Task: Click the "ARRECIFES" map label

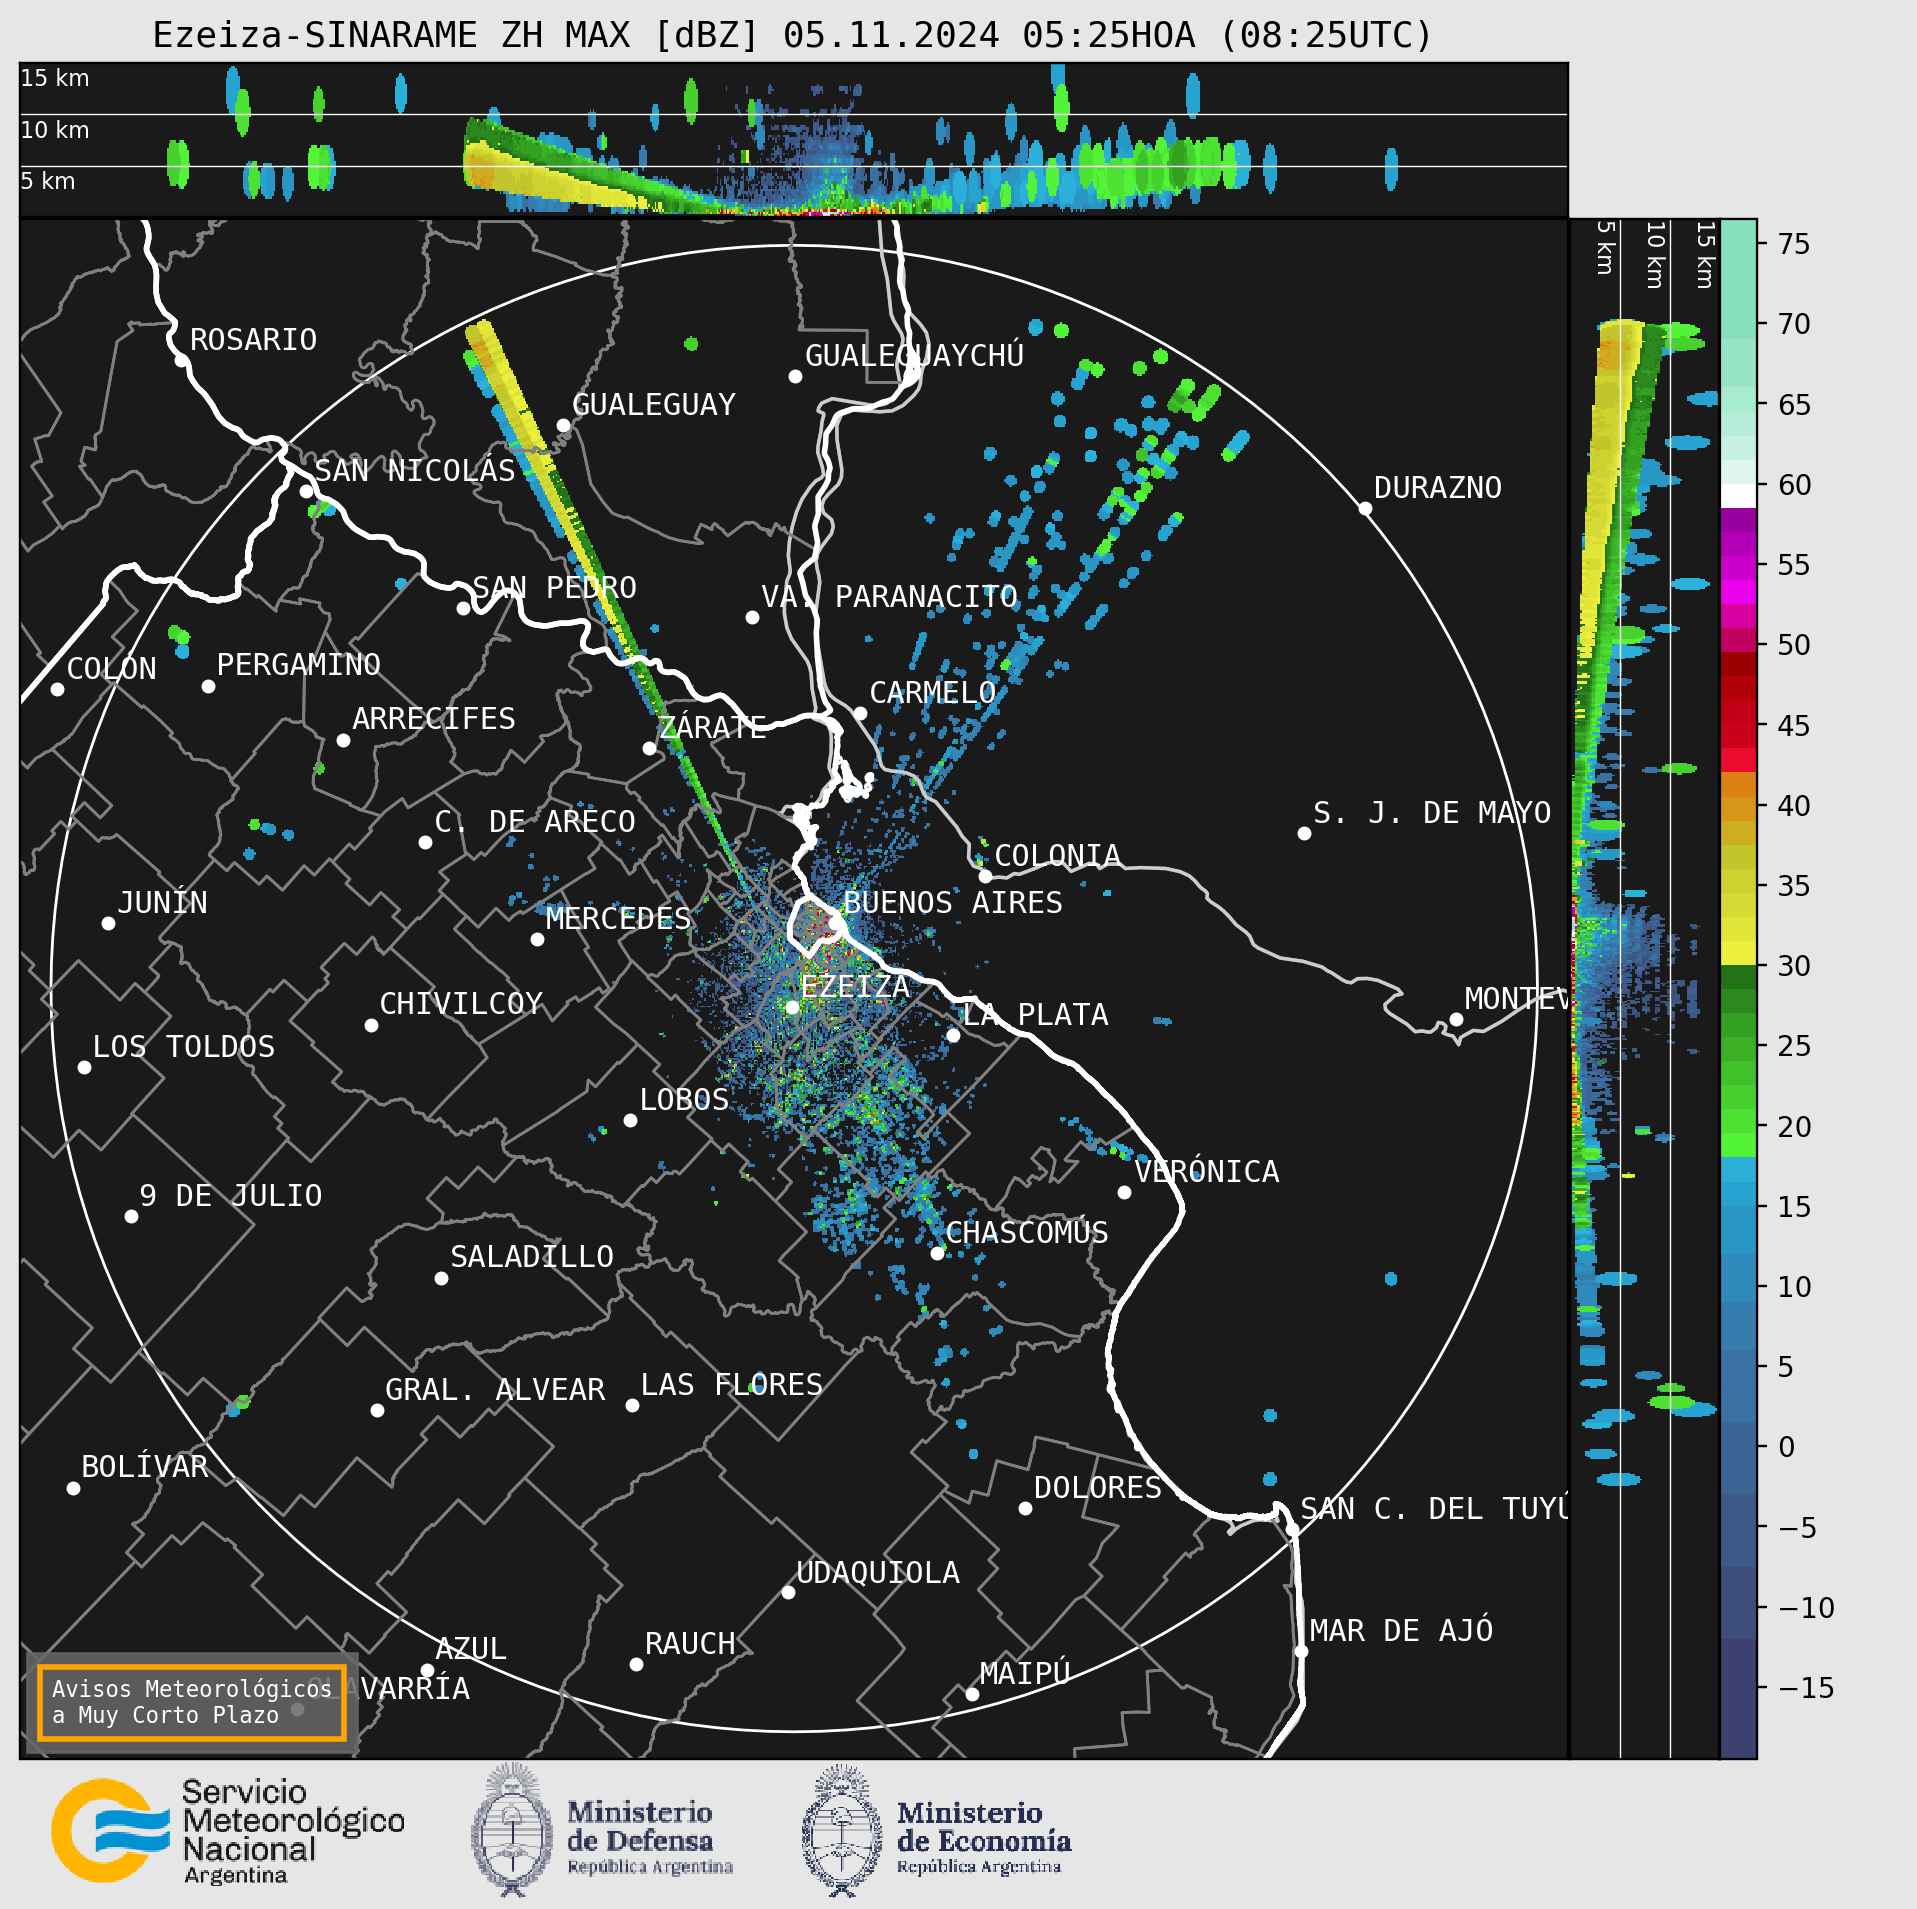Action: tap(433, 718)
